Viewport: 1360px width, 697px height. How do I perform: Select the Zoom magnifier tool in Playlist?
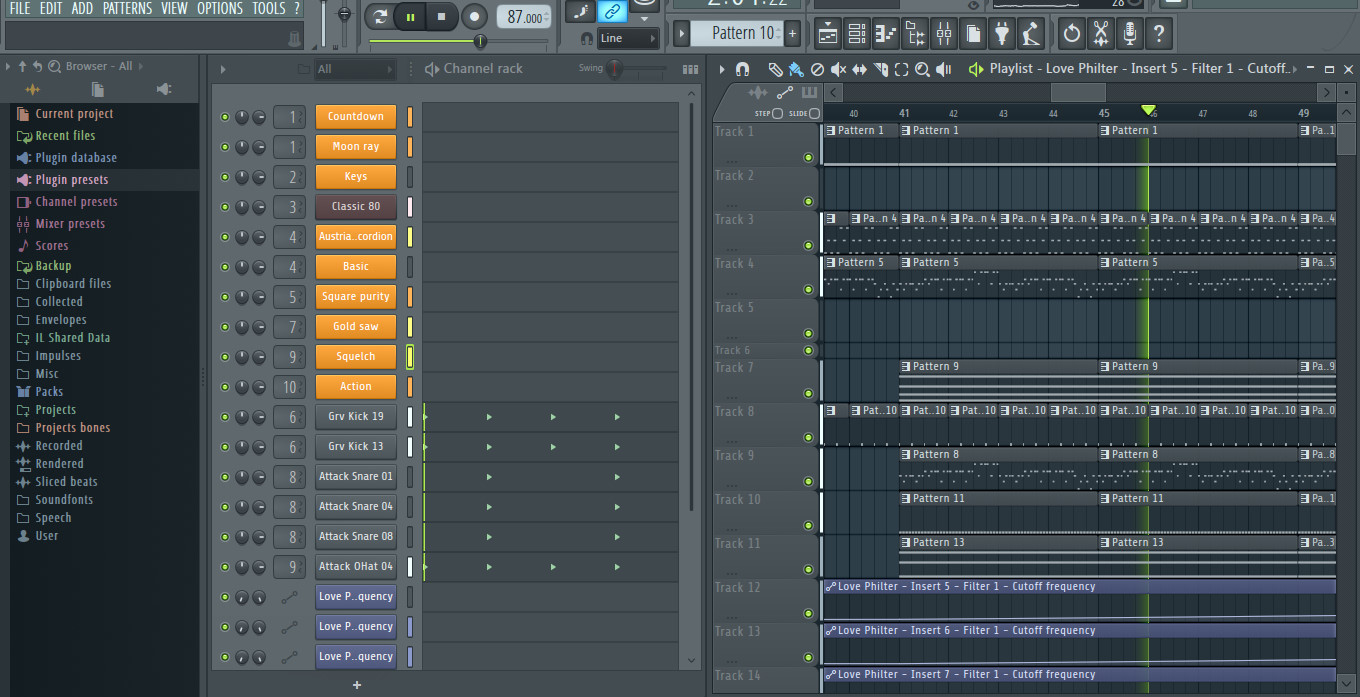click(922, 69)
